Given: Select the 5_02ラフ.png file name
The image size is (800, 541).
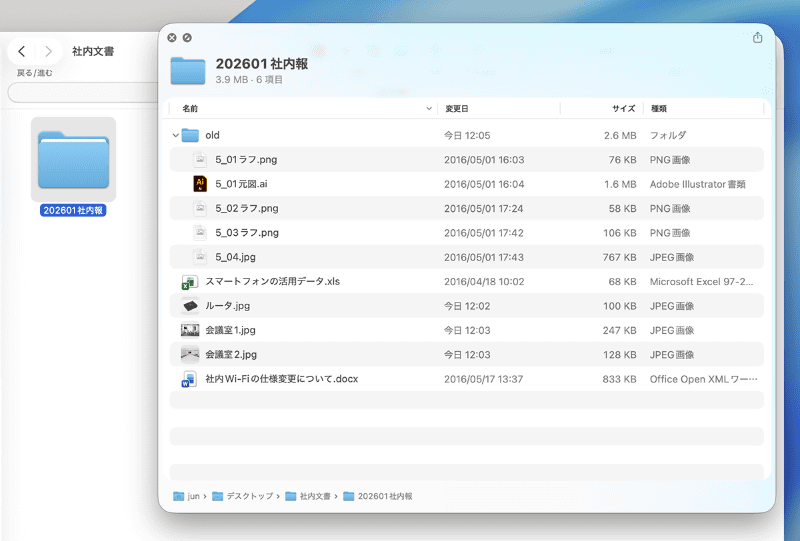Looking at the screenshot, I should (x=247, y=208).
